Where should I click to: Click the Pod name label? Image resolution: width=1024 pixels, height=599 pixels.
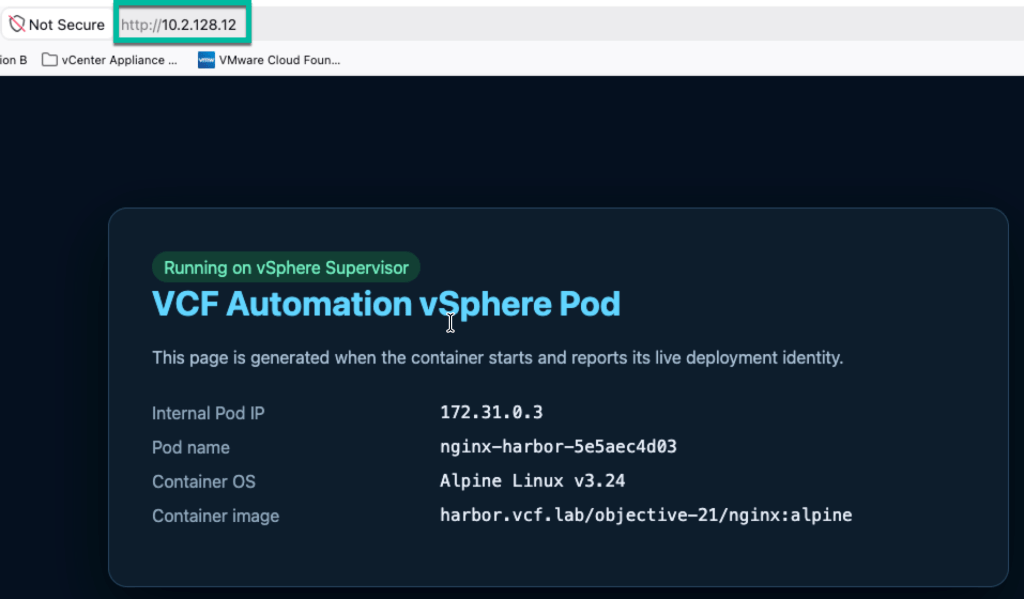[x=191, y=447]
